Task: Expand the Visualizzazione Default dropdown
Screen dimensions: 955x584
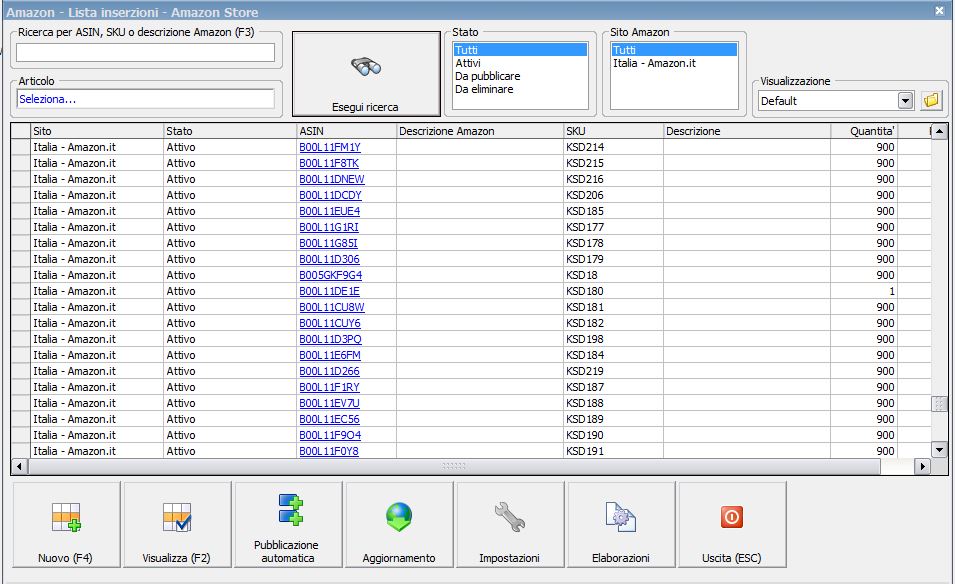Action: (x=906, y=100)
